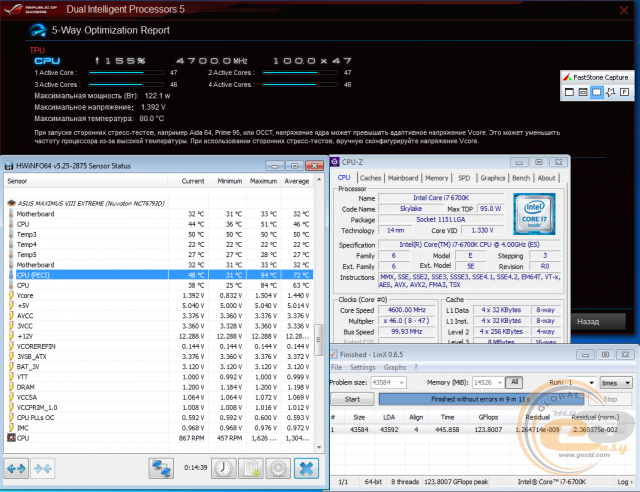Open Memory (MiB) dropdown in LinX
This screenshot has height=492, width=640.
(x=487, y=383)
